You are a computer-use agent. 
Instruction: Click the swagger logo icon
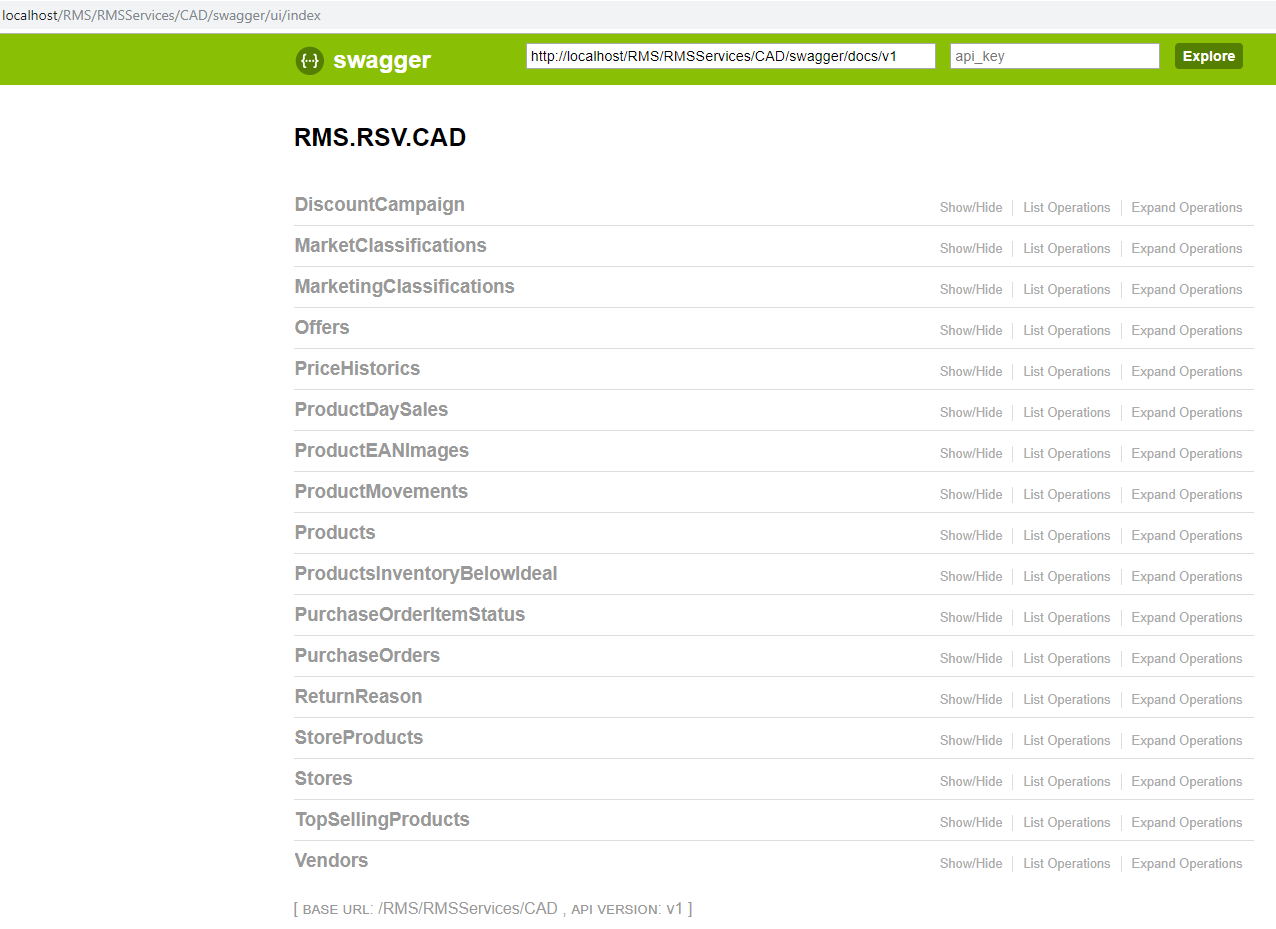310,61
